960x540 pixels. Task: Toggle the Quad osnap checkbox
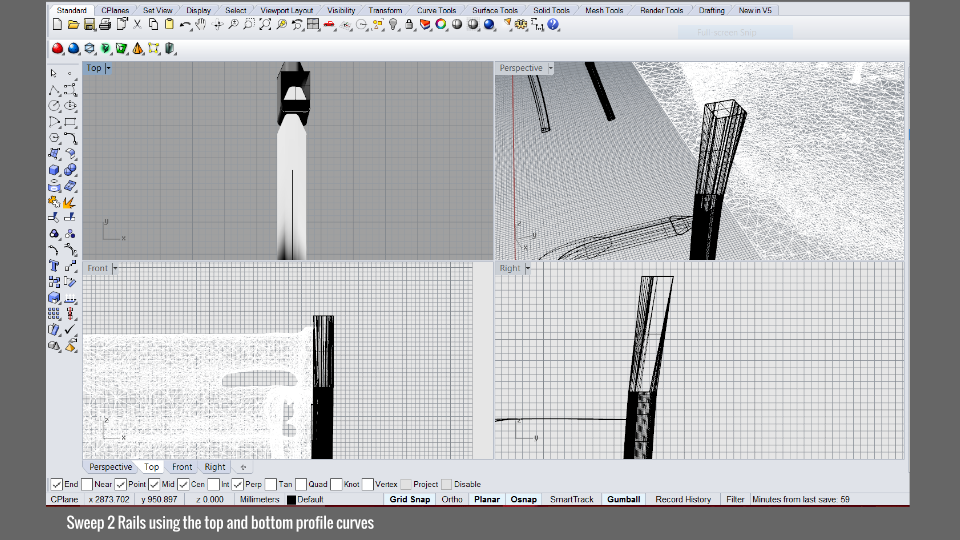pos(301,485)
